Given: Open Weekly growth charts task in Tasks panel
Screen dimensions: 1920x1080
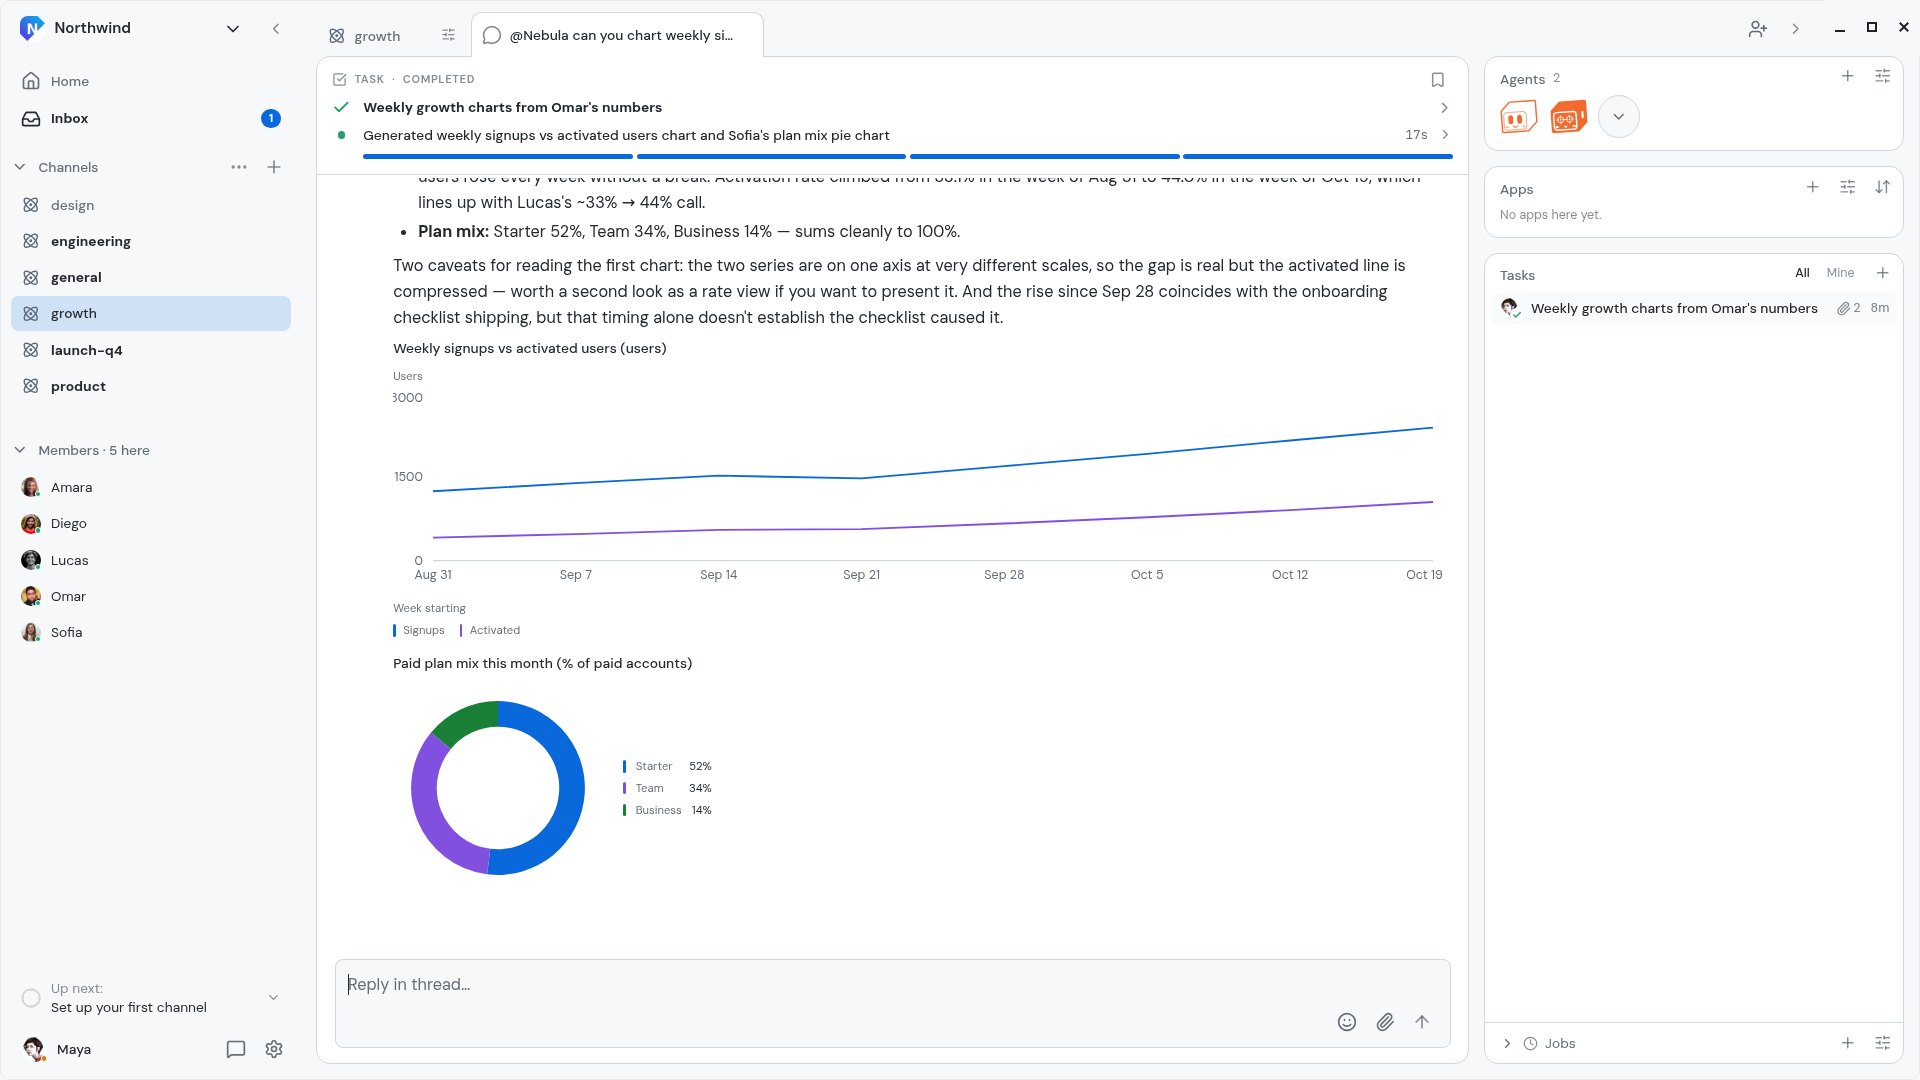Looking at the screenshot, I should pos(1694,308).
